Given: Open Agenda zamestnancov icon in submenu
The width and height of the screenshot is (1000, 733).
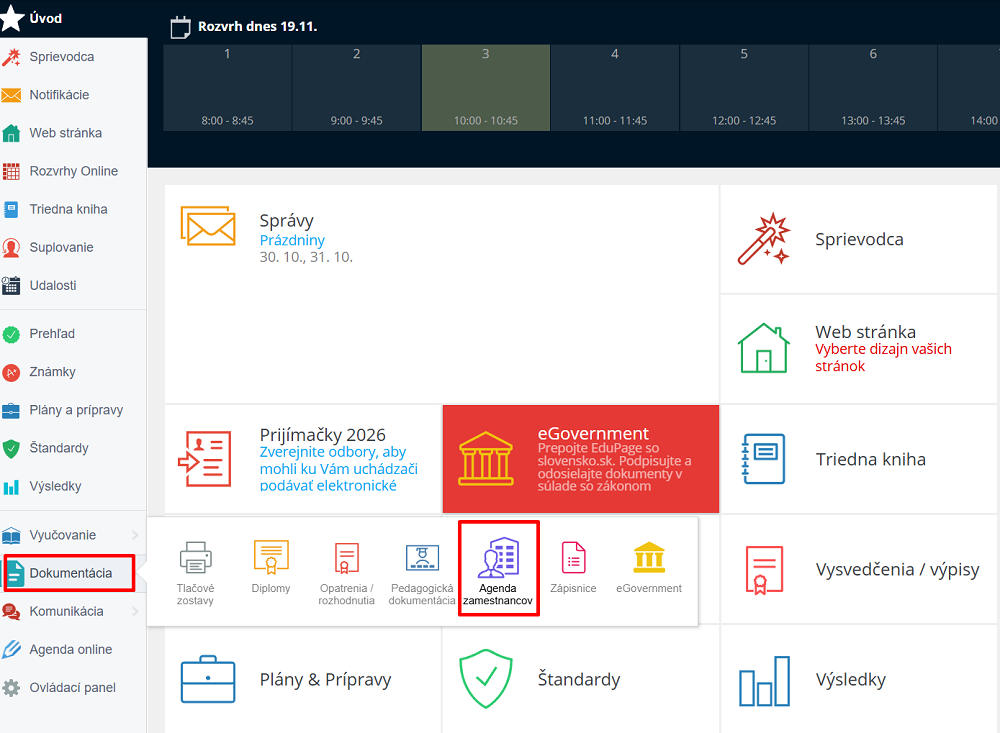Looking at the screenshot, I should [x=498, y=558].
